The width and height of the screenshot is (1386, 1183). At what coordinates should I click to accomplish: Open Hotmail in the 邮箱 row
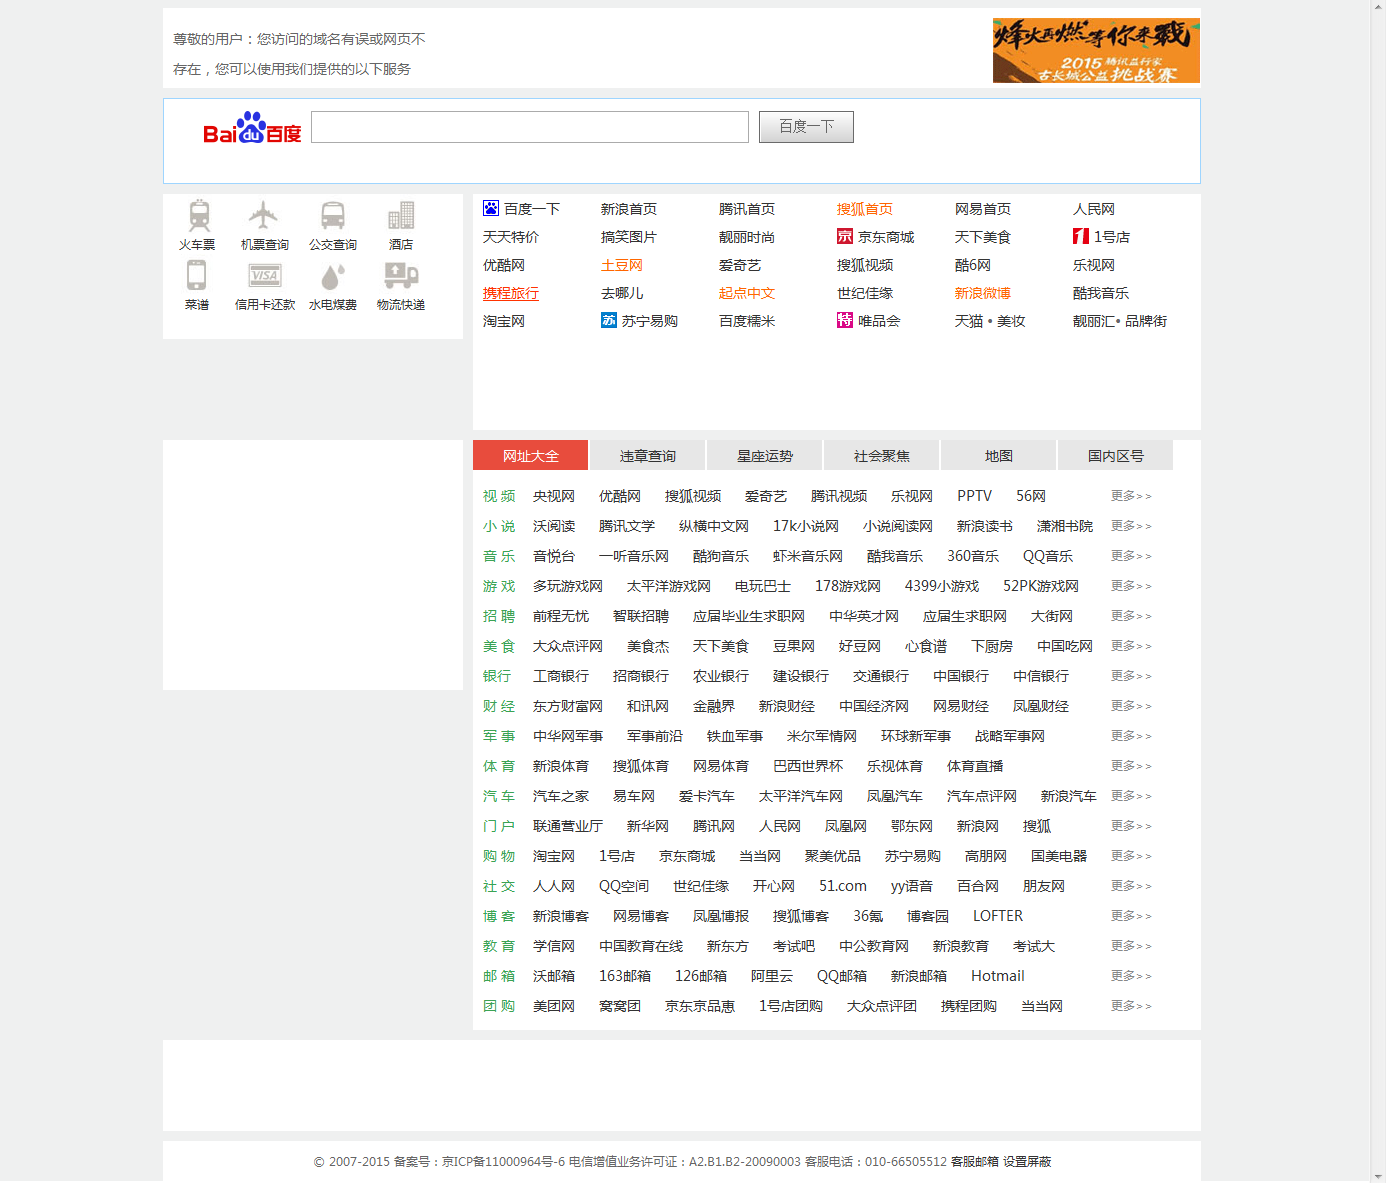998,976
